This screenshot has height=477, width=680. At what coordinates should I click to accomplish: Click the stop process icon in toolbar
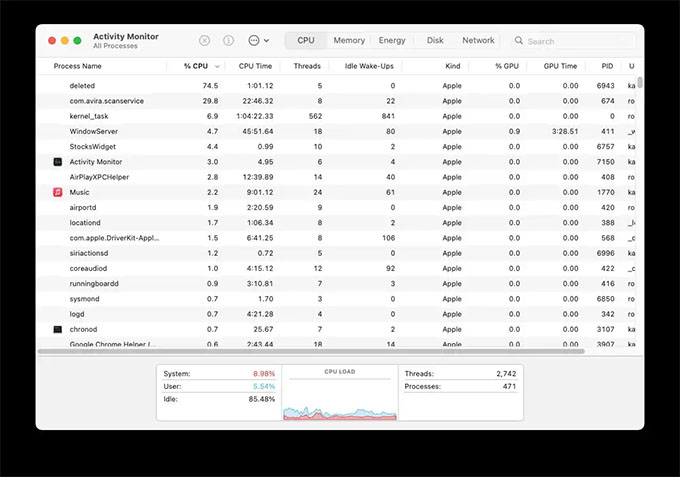point(204,41)
